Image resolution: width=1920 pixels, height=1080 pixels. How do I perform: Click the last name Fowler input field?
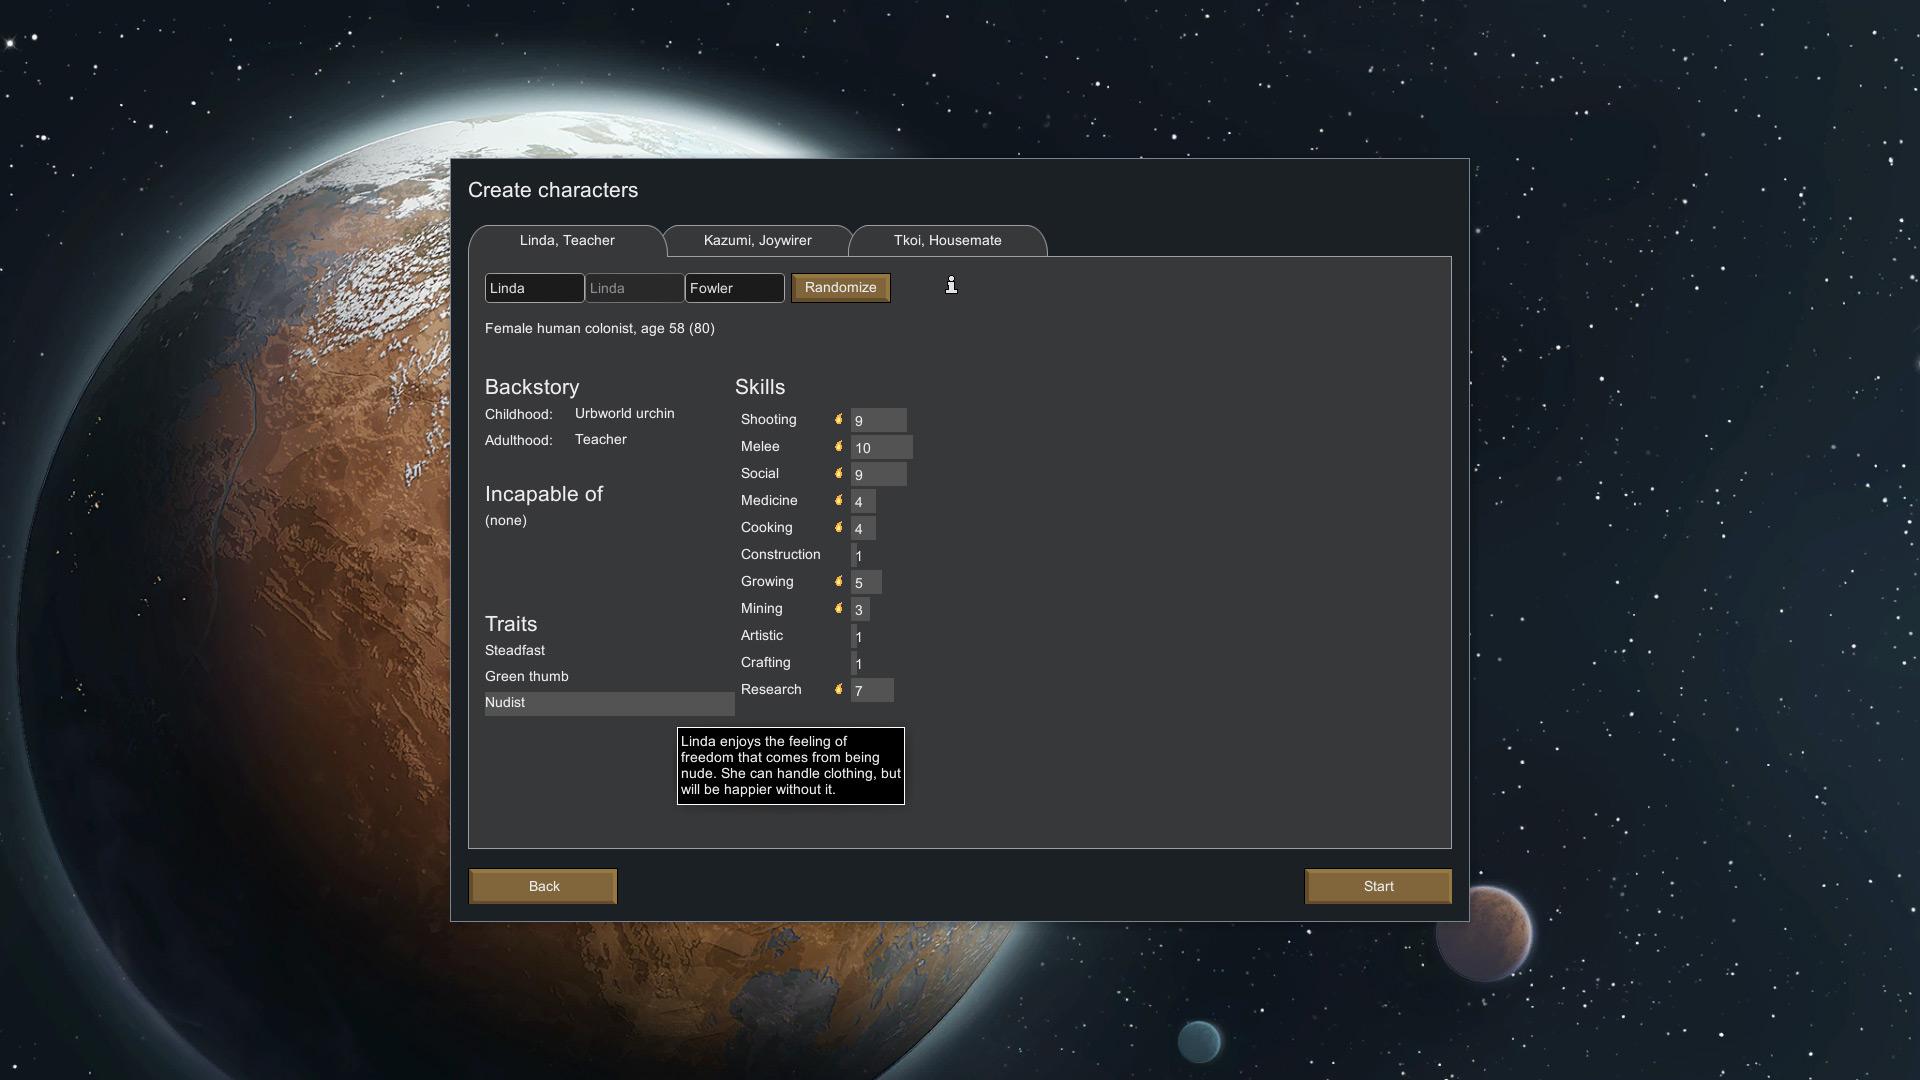(x=735, y=287)
